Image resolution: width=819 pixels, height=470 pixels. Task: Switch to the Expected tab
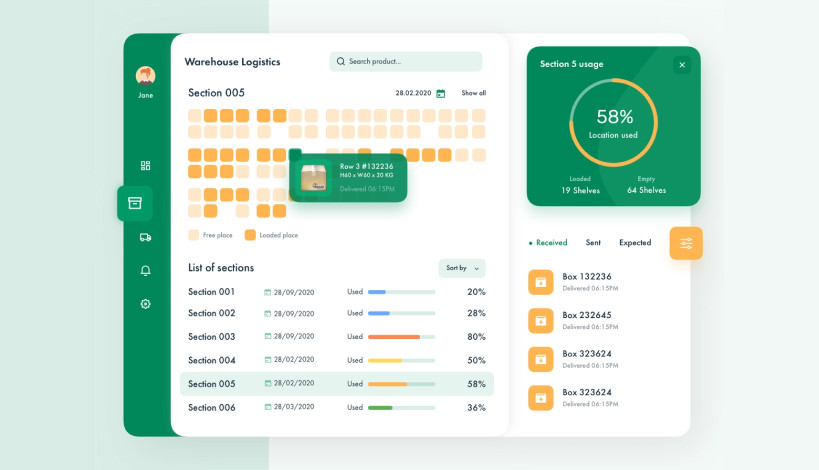click(635, 243)
